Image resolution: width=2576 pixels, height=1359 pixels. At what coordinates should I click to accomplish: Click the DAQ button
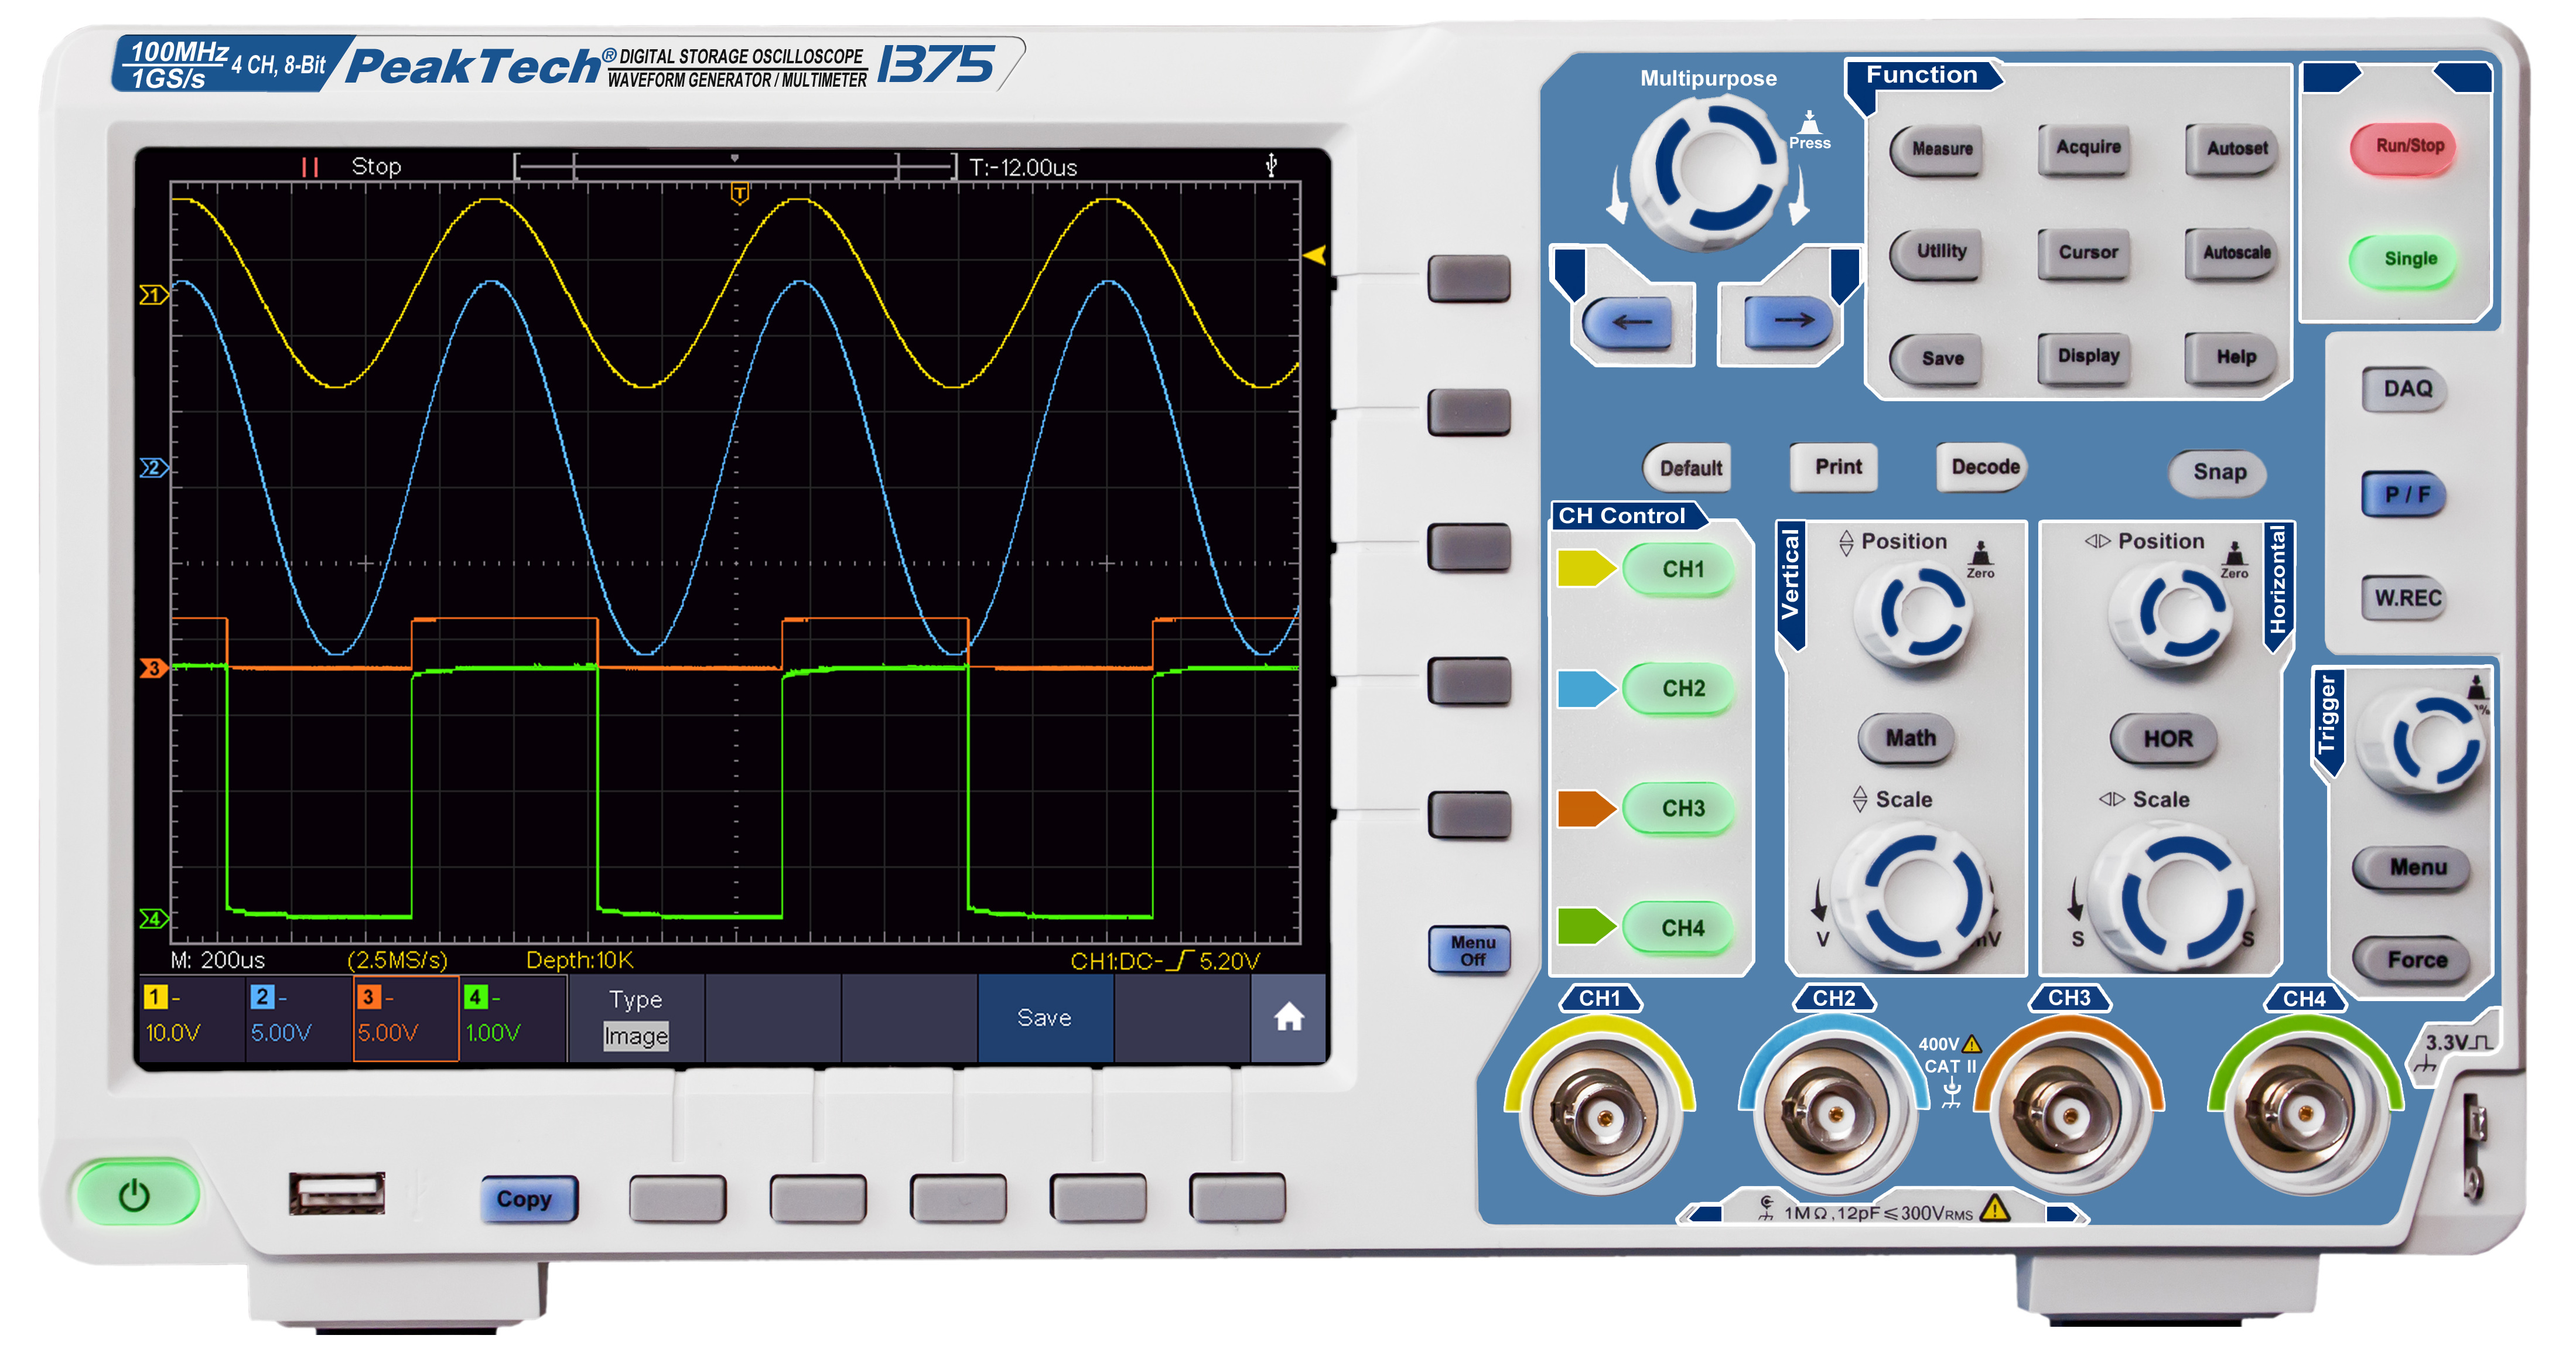coord(2406,389)
